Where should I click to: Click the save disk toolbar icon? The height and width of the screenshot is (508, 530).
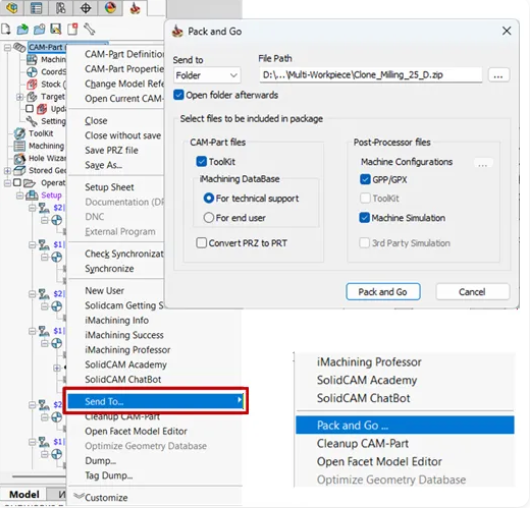55,29
